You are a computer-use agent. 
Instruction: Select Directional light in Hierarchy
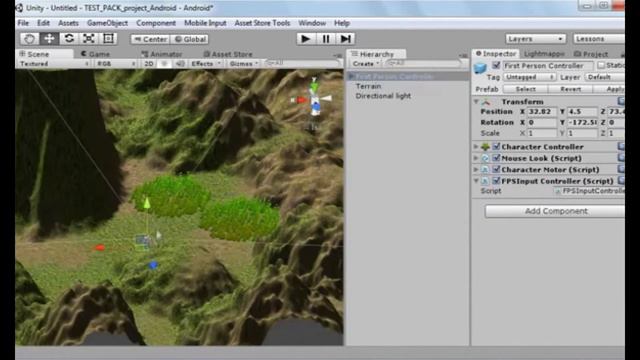pos(383,96)
